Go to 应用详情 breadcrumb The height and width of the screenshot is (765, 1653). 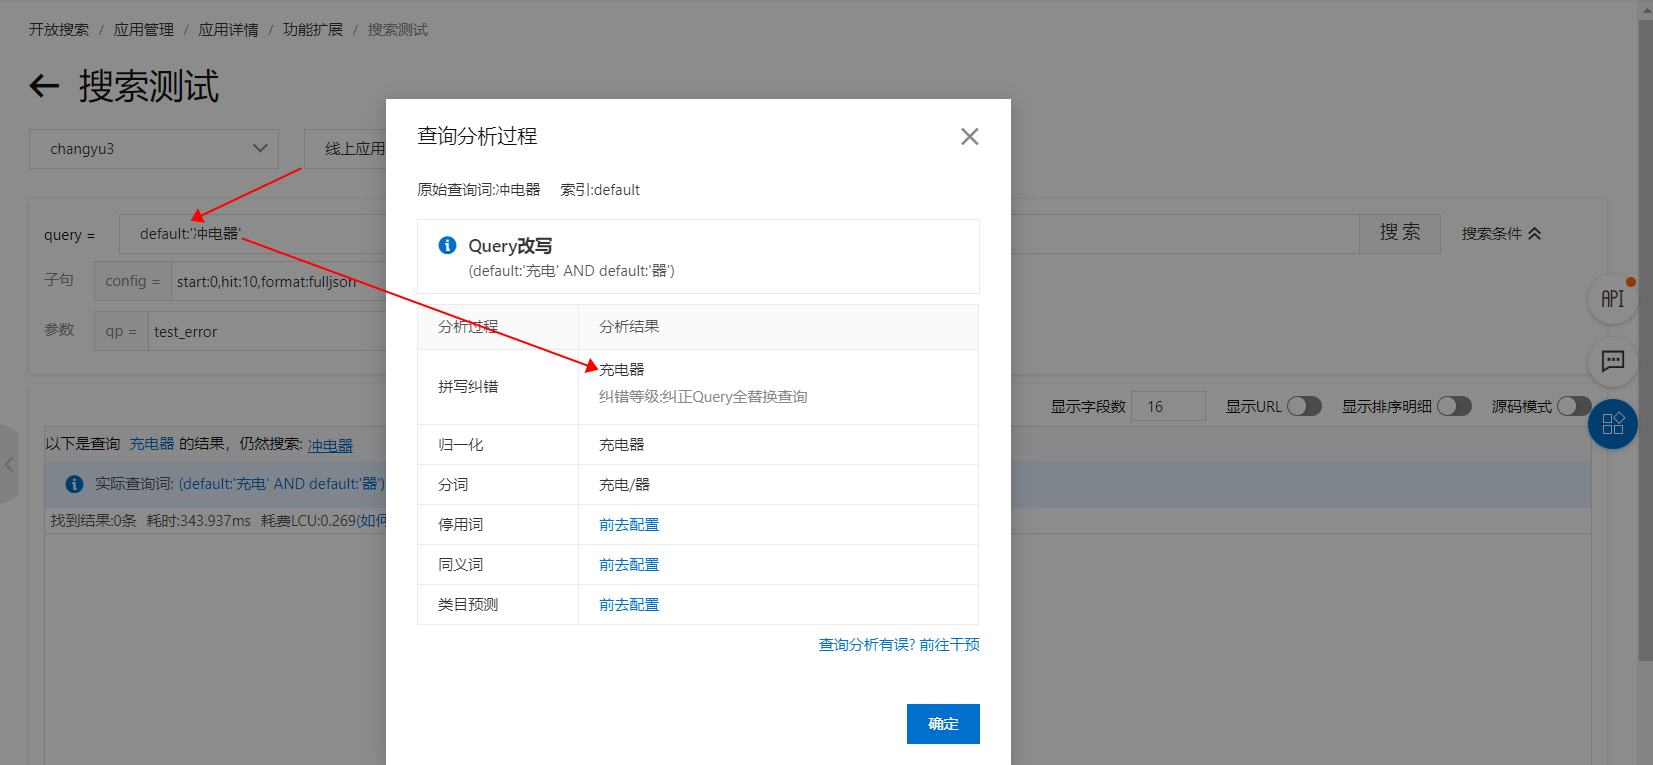coord(228,30)
